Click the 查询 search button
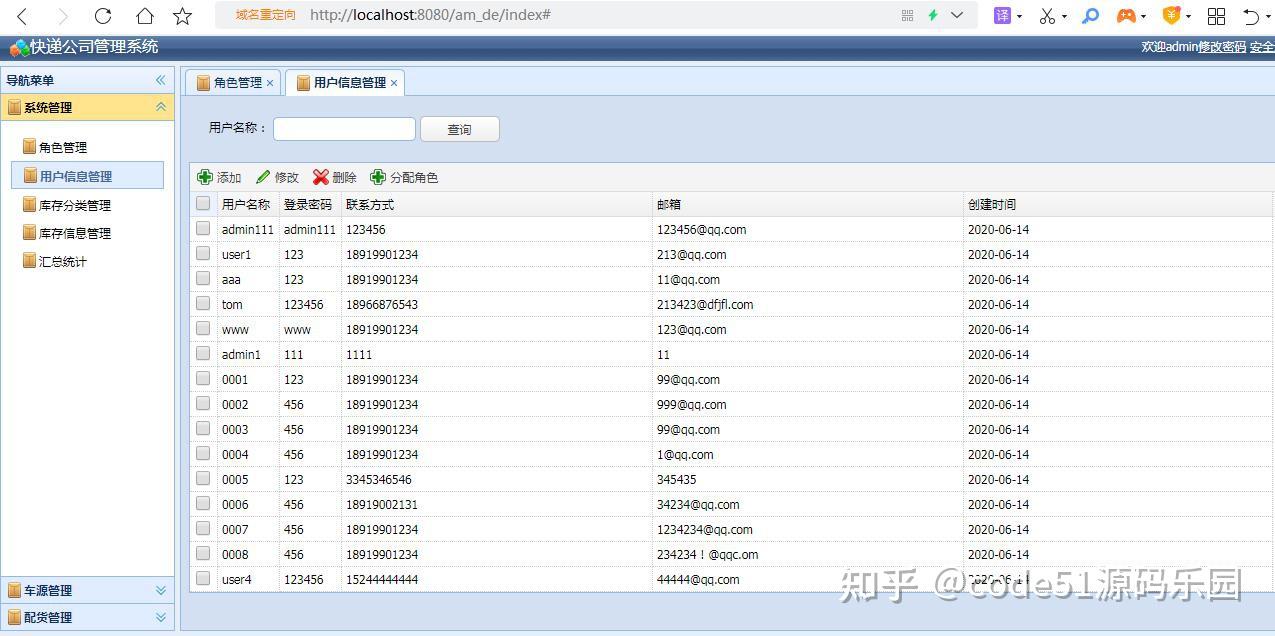This screenshot has height=636, width=1275. pyautogui.click(x=459, y=129)
